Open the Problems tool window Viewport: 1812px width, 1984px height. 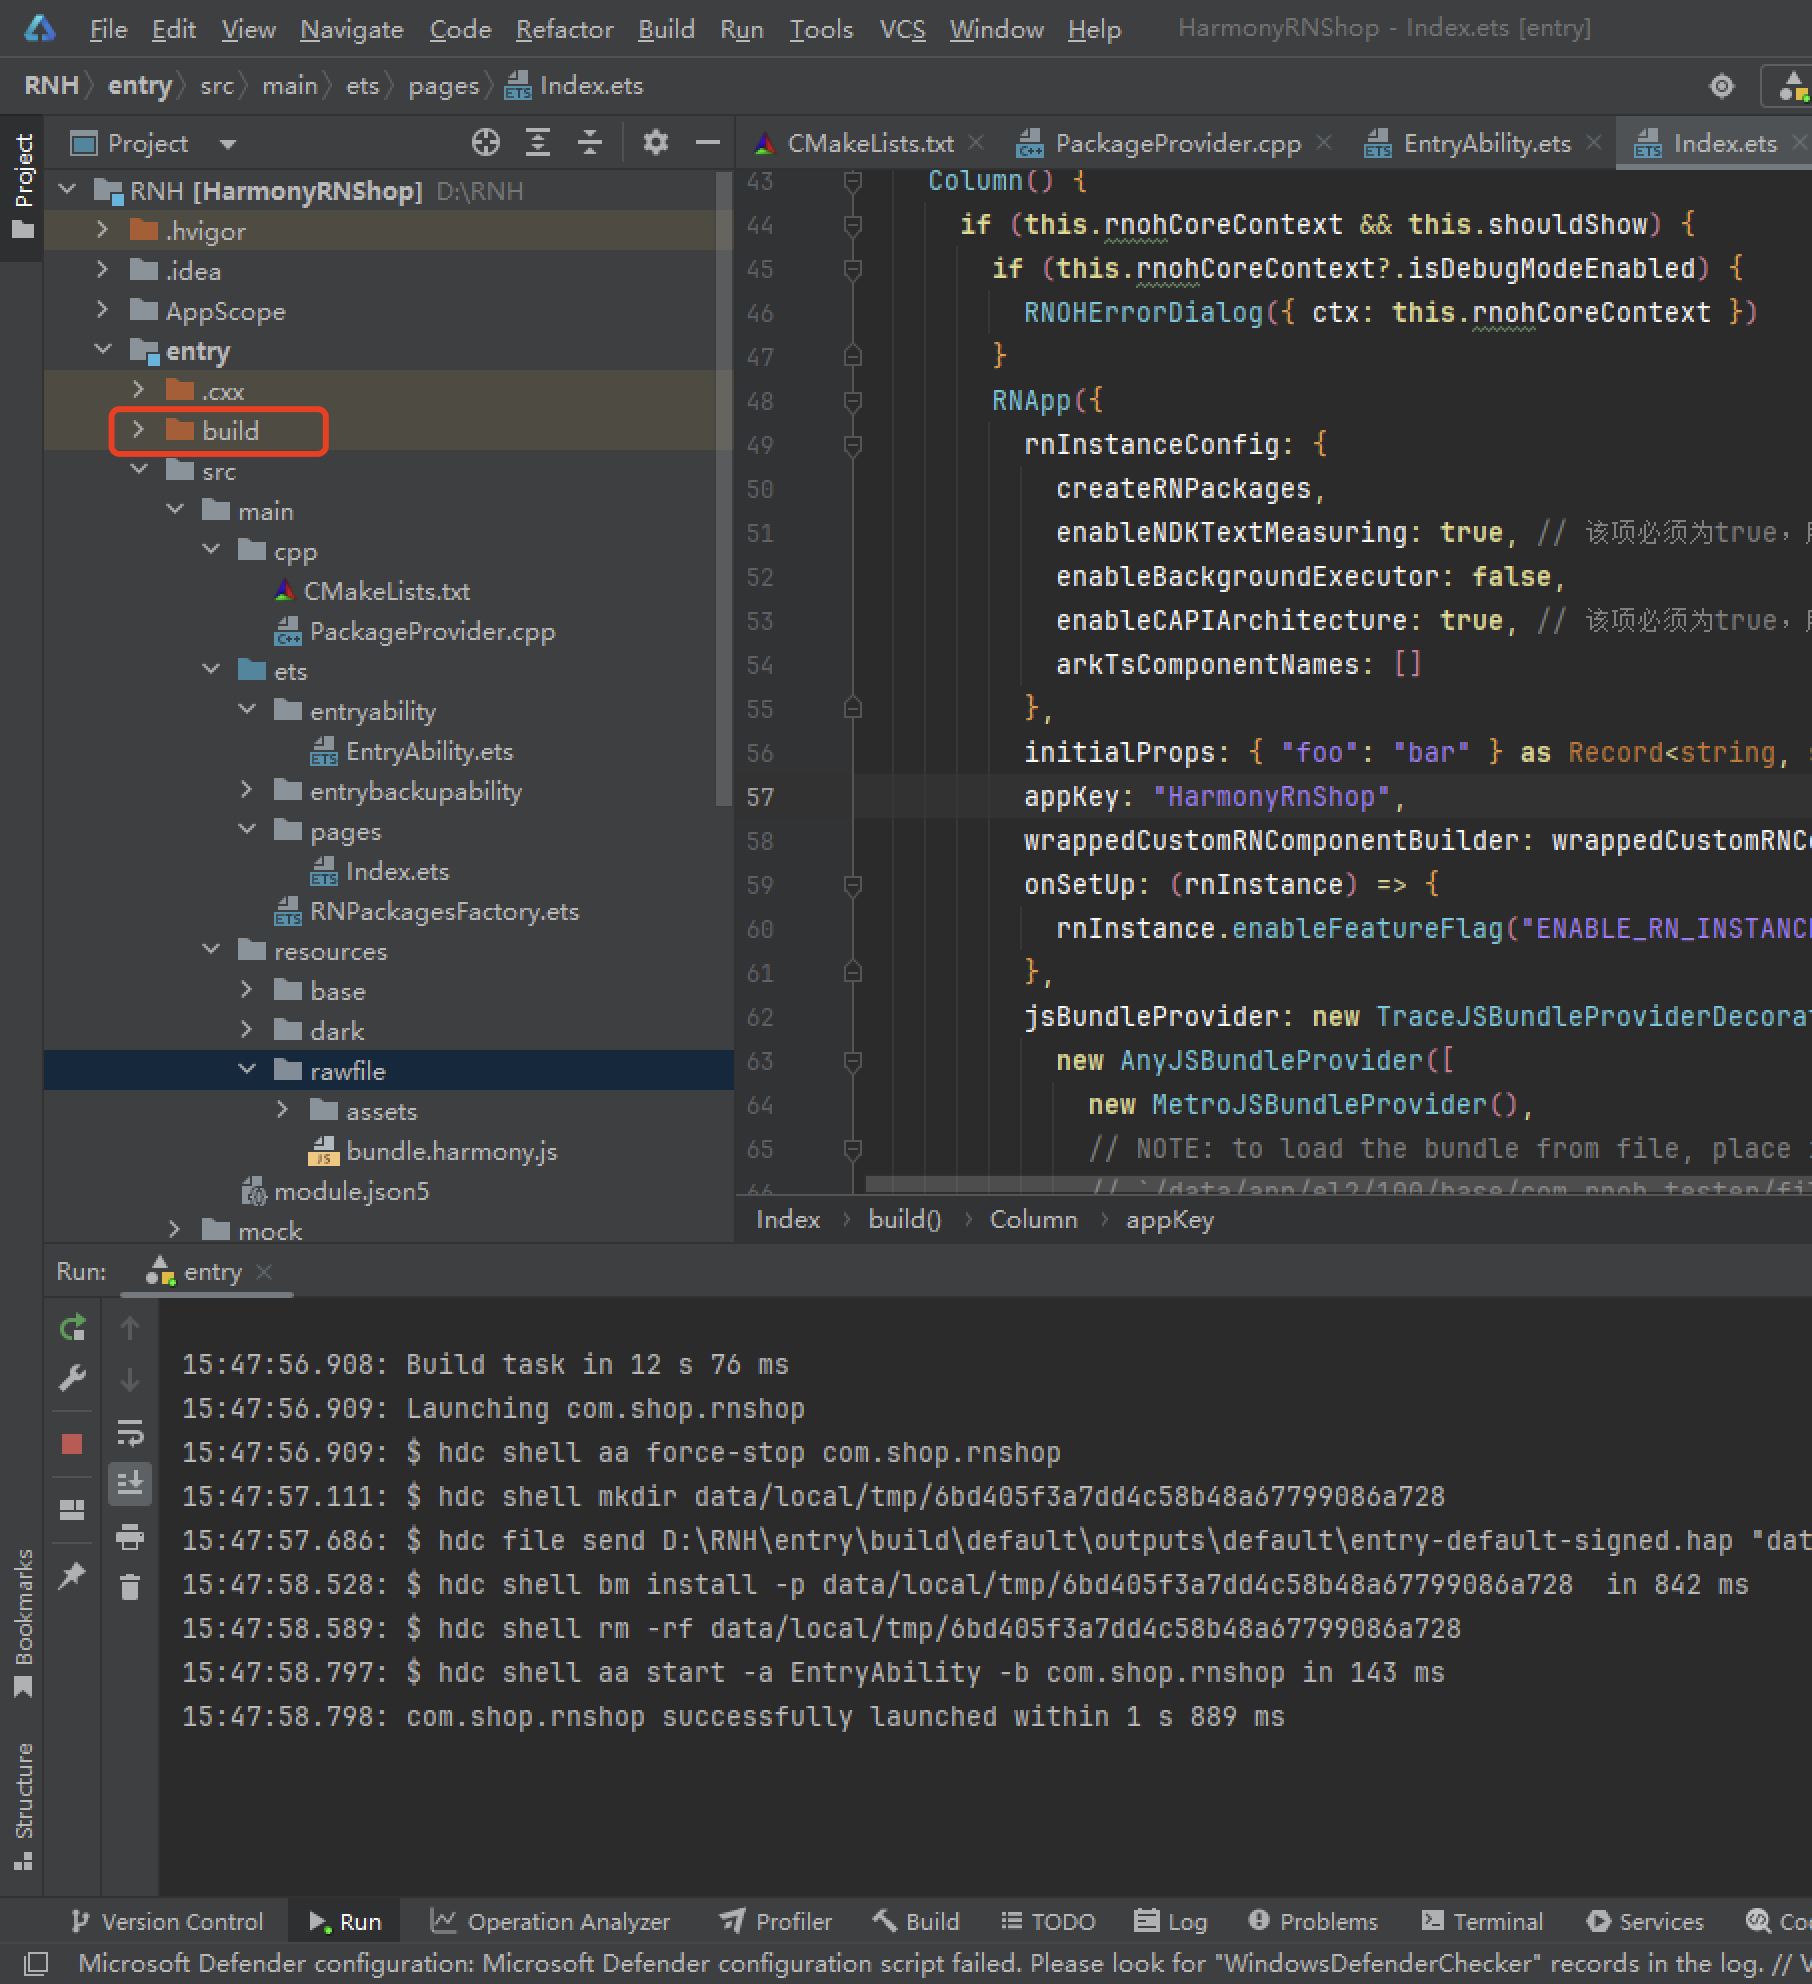click(x=1313, y=1922)
